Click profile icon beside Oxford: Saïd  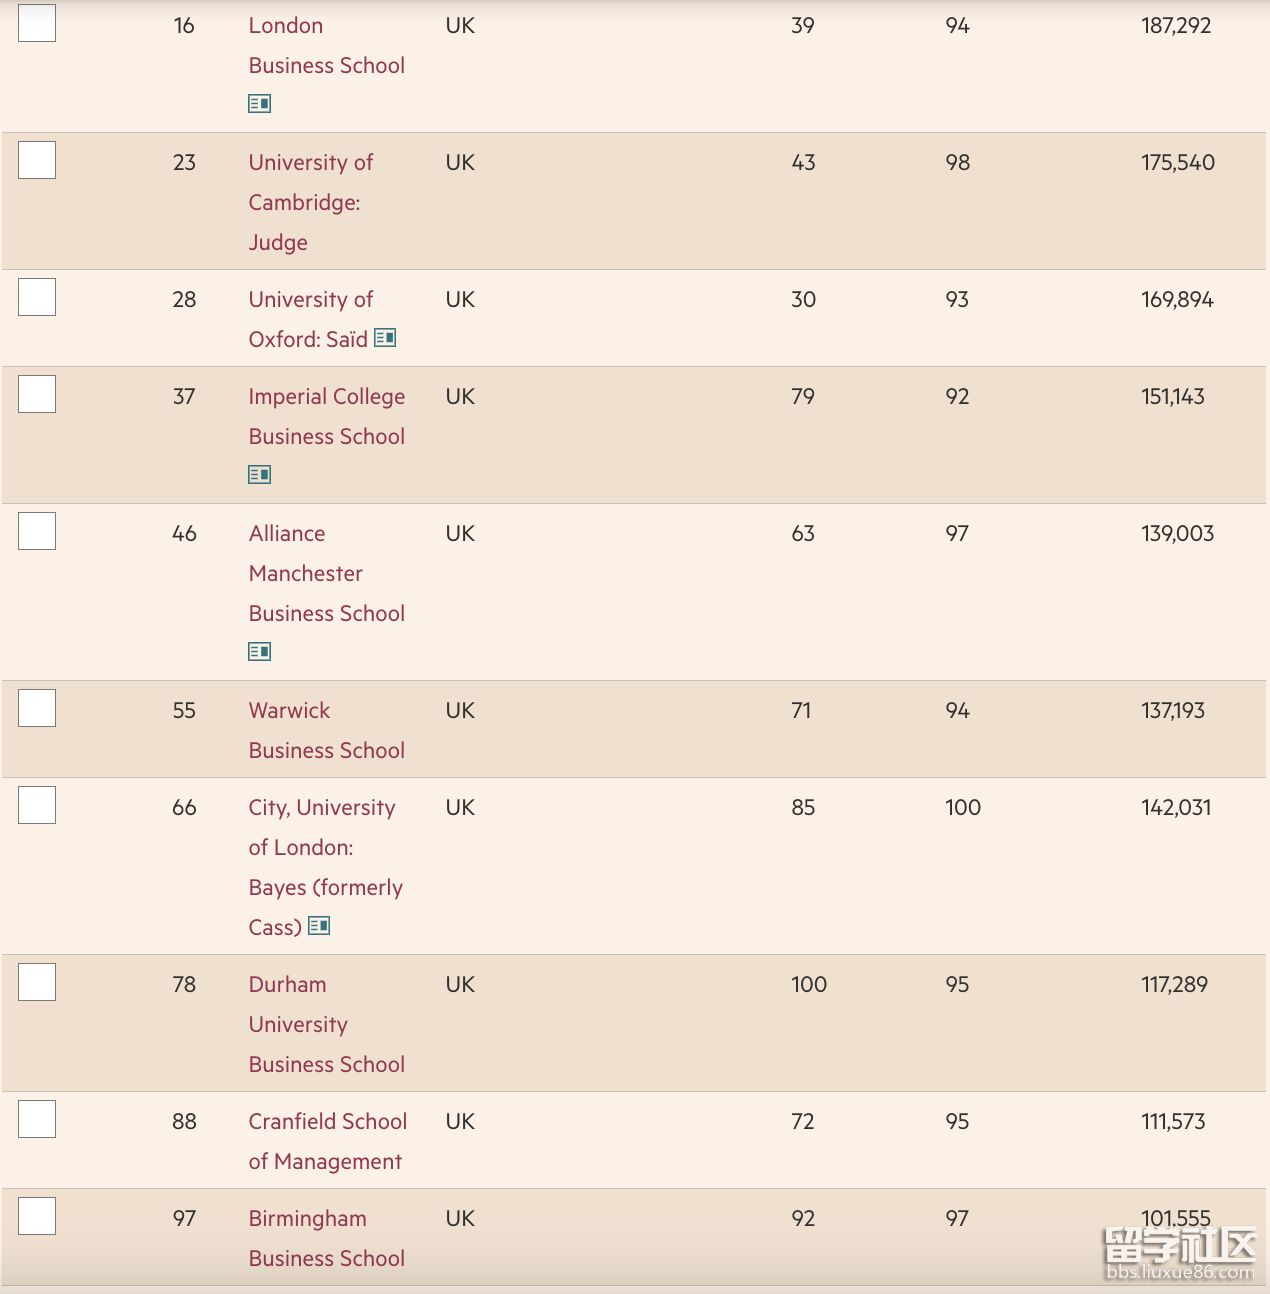tap(385, 338)
